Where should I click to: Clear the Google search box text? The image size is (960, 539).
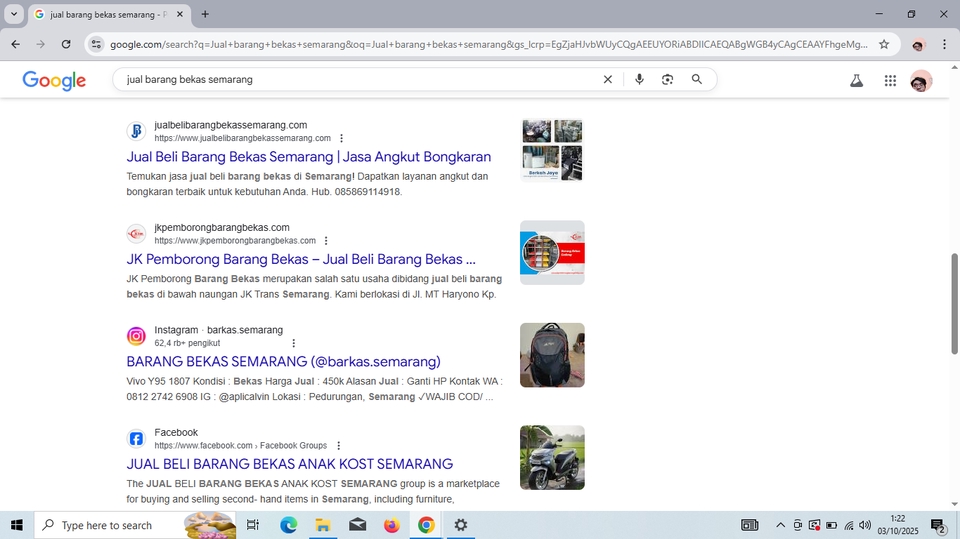pyautogui.click(x=607, y=79)
